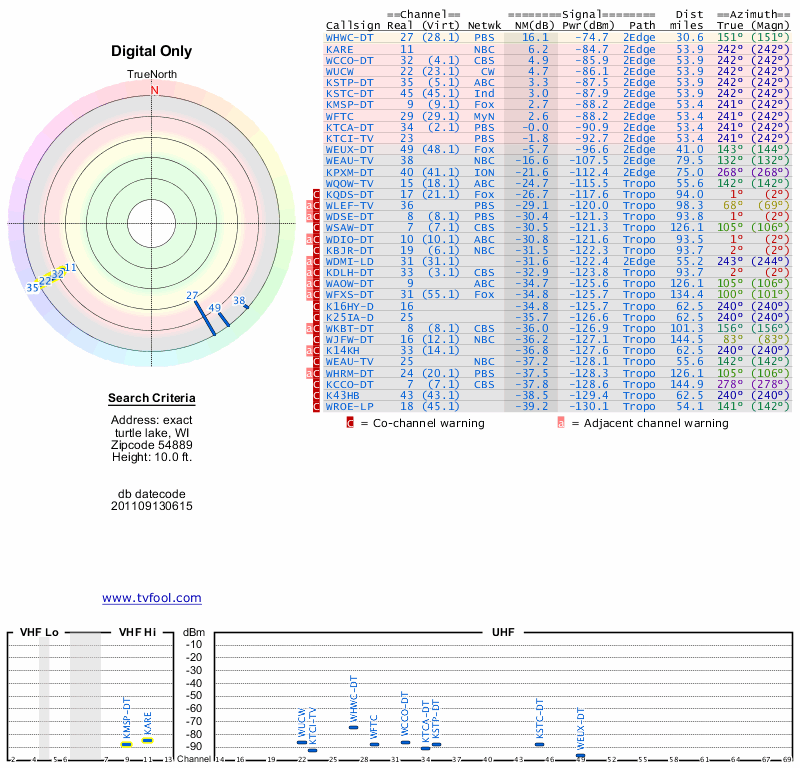The height and width of the screenshot is (768, 800).
Task: Select the KARE signal bar in VHF Hi chart
Action: tap(147, 740)
